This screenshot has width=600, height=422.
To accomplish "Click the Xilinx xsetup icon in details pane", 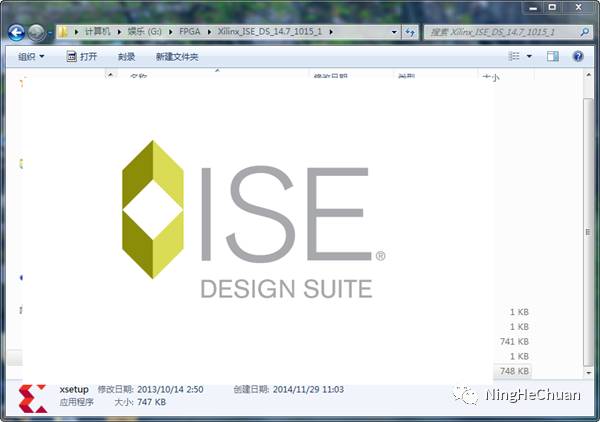I will (x=34, y=395).
